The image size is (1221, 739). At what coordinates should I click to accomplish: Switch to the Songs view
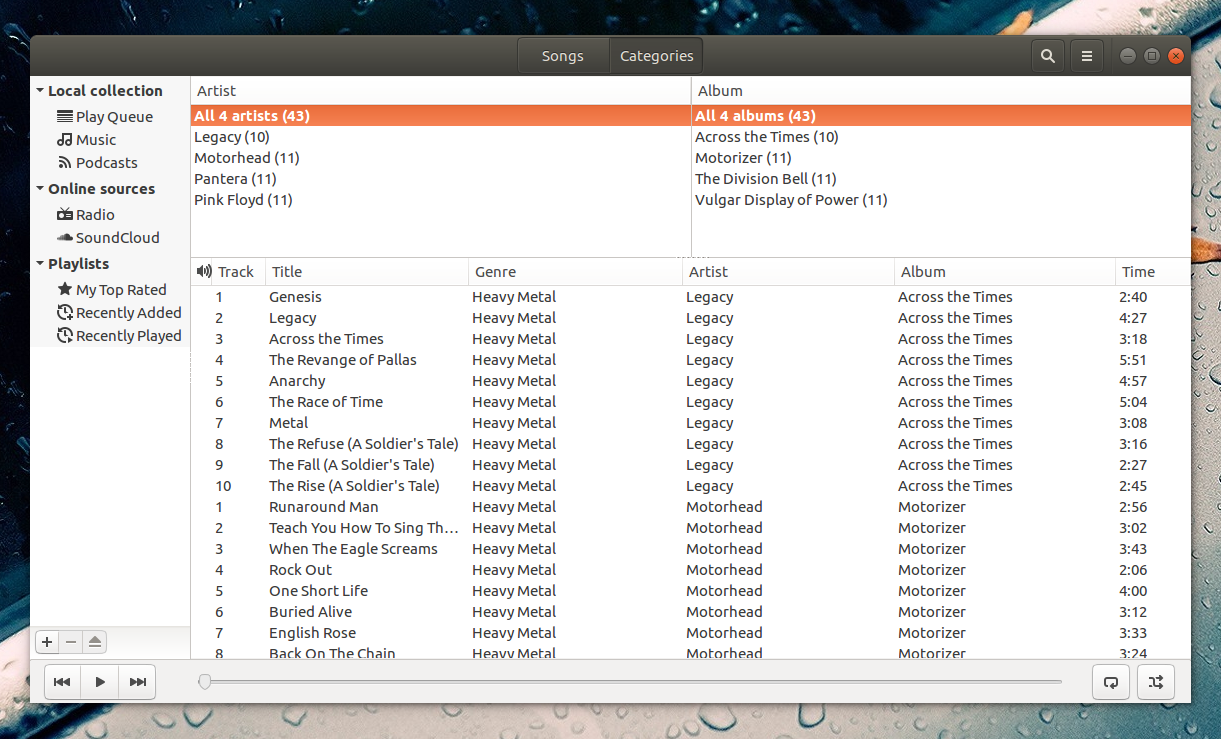(x=563, y=56)
